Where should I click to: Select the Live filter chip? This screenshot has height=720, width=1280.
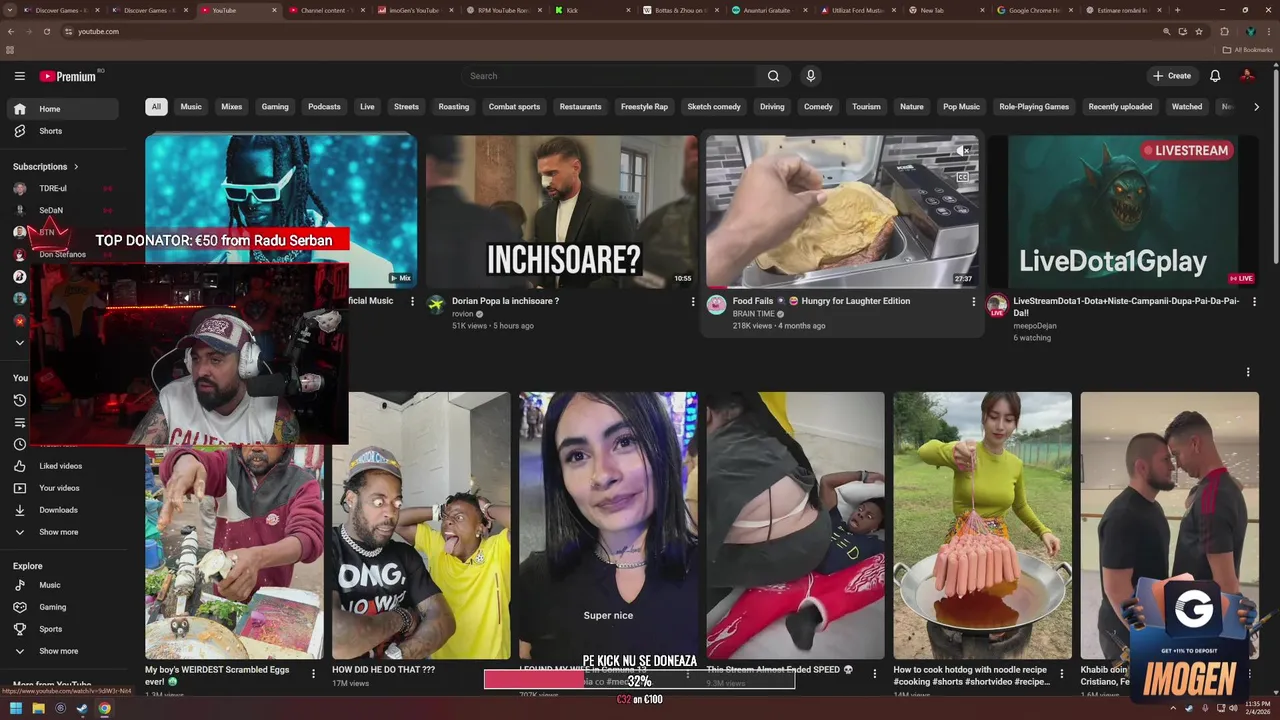(x=367, y=107)
